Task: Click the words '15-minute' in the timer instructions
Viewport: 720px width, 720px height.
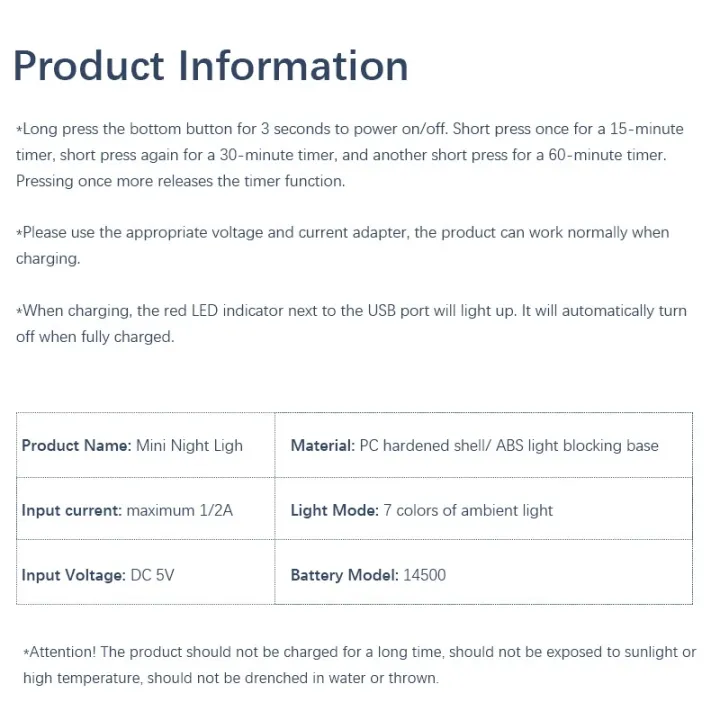Action: click(x=648, y=129)
